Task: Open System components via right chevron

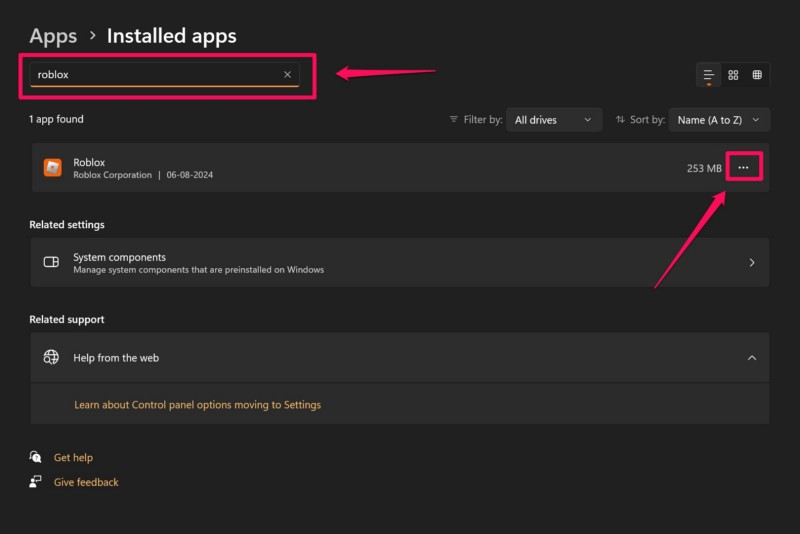Action: point(752,263)
